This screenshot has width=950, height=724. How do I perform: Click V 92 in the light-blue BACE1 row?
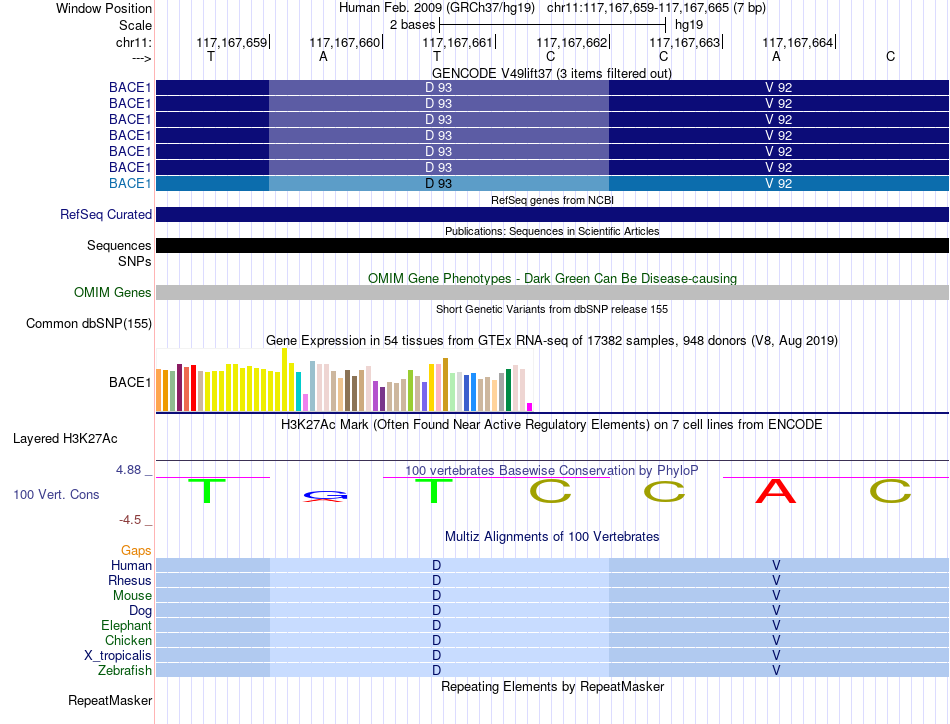pyautogui.click(x=779, y=184)
